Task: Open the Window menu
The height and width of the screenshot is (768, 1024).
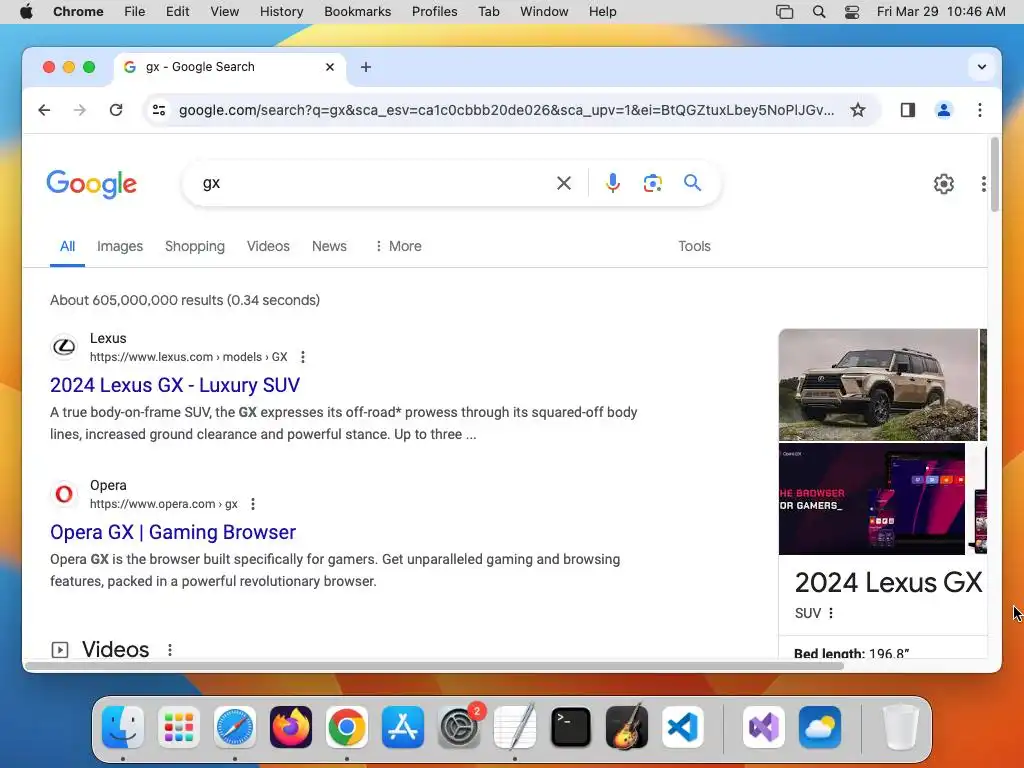Action: point(544,12)
